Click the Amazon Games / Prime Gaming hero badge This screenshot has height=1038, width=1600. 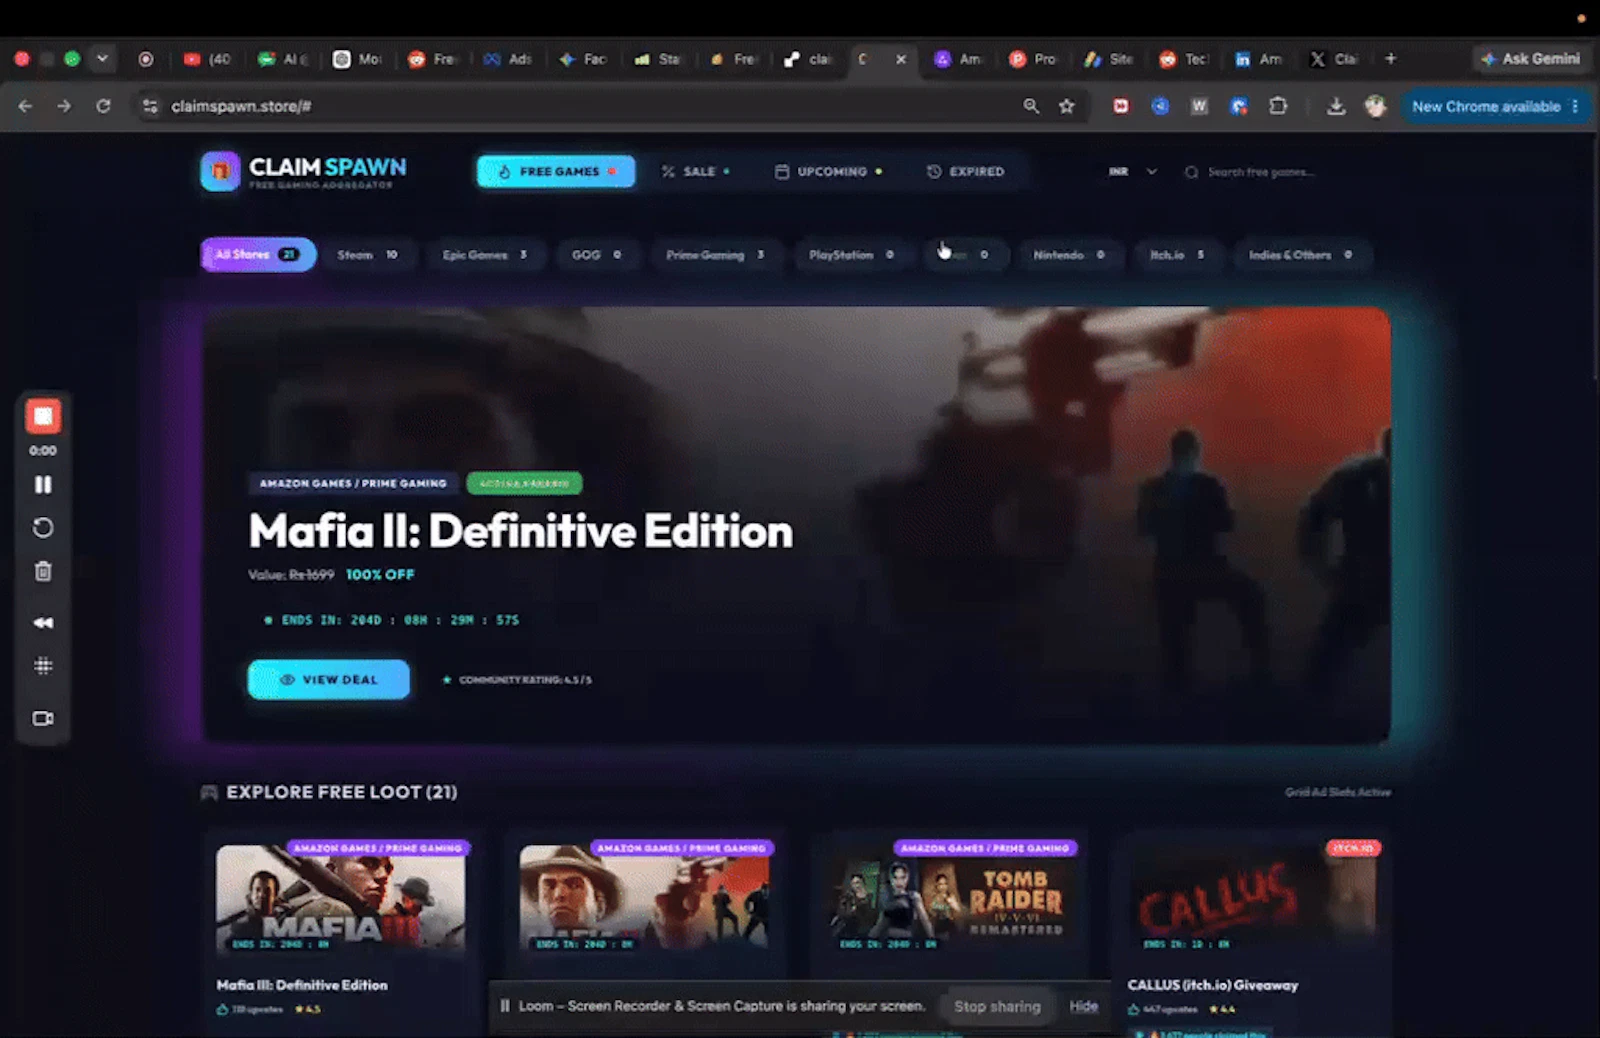pos(353,484)
